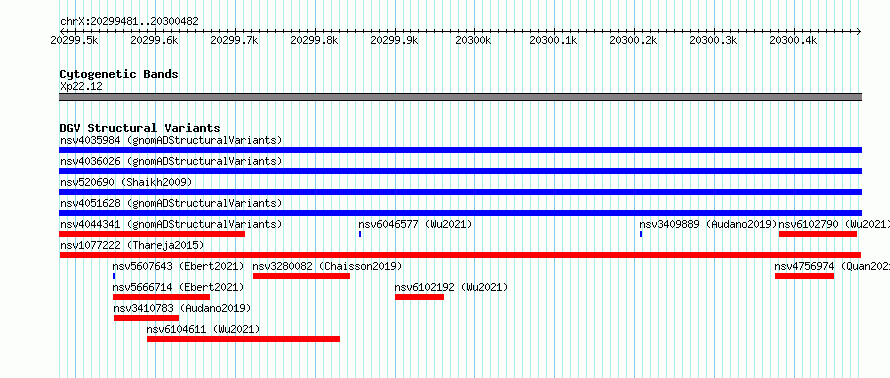Click the nsv6046577 (Wu2021) label
The height and width of the screenshot is (378, 890).
point(415,224)
